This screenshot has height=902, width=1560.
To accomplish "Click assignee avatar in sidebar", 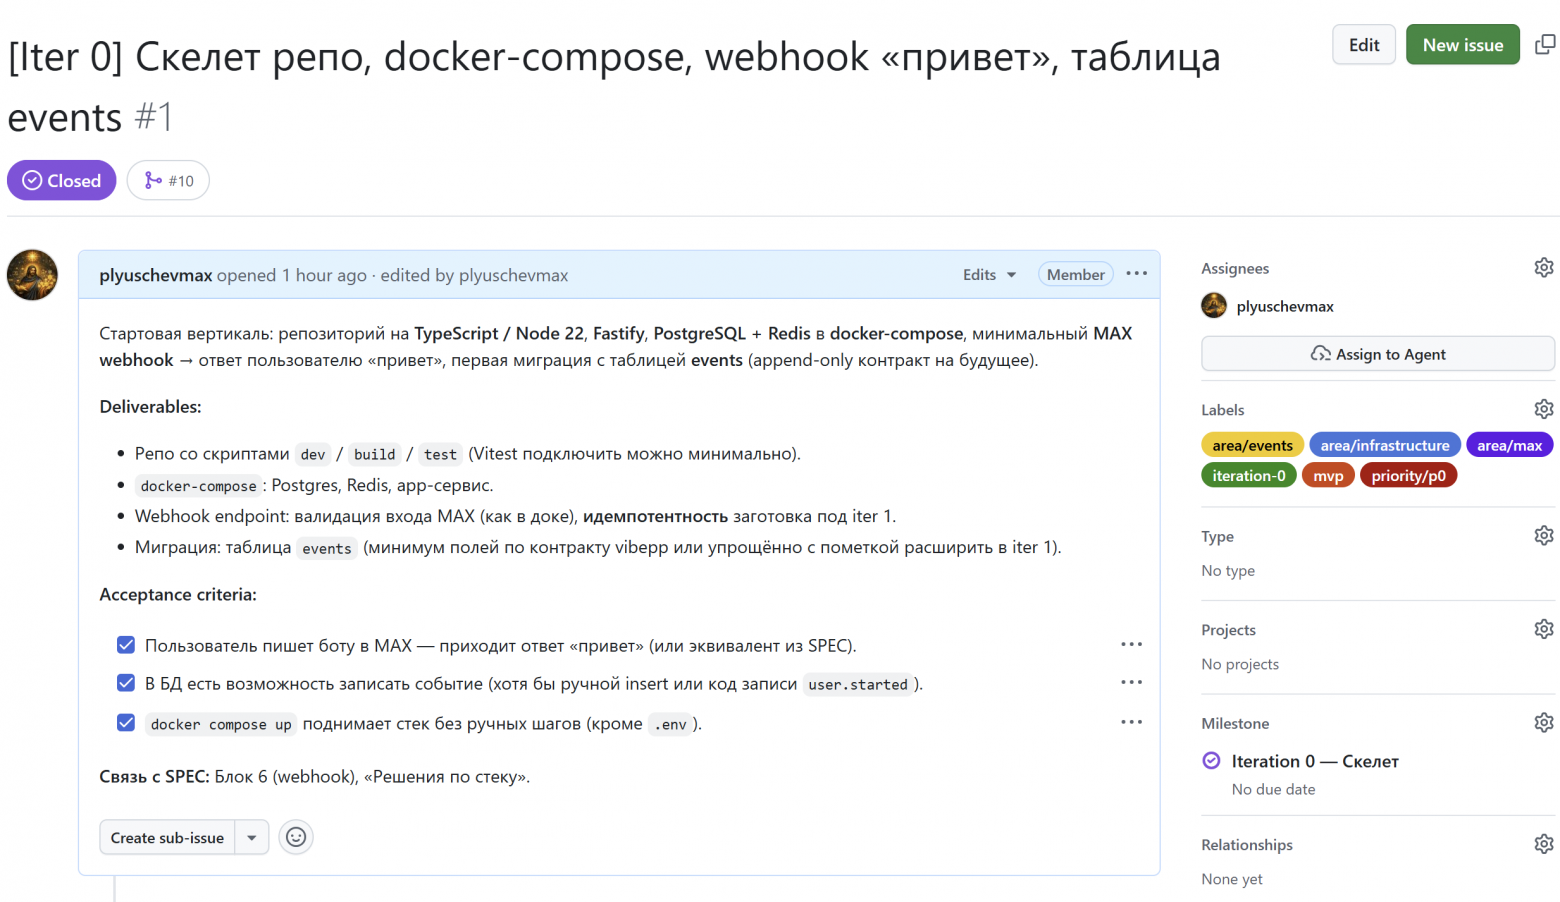I will click(1214, 306).
